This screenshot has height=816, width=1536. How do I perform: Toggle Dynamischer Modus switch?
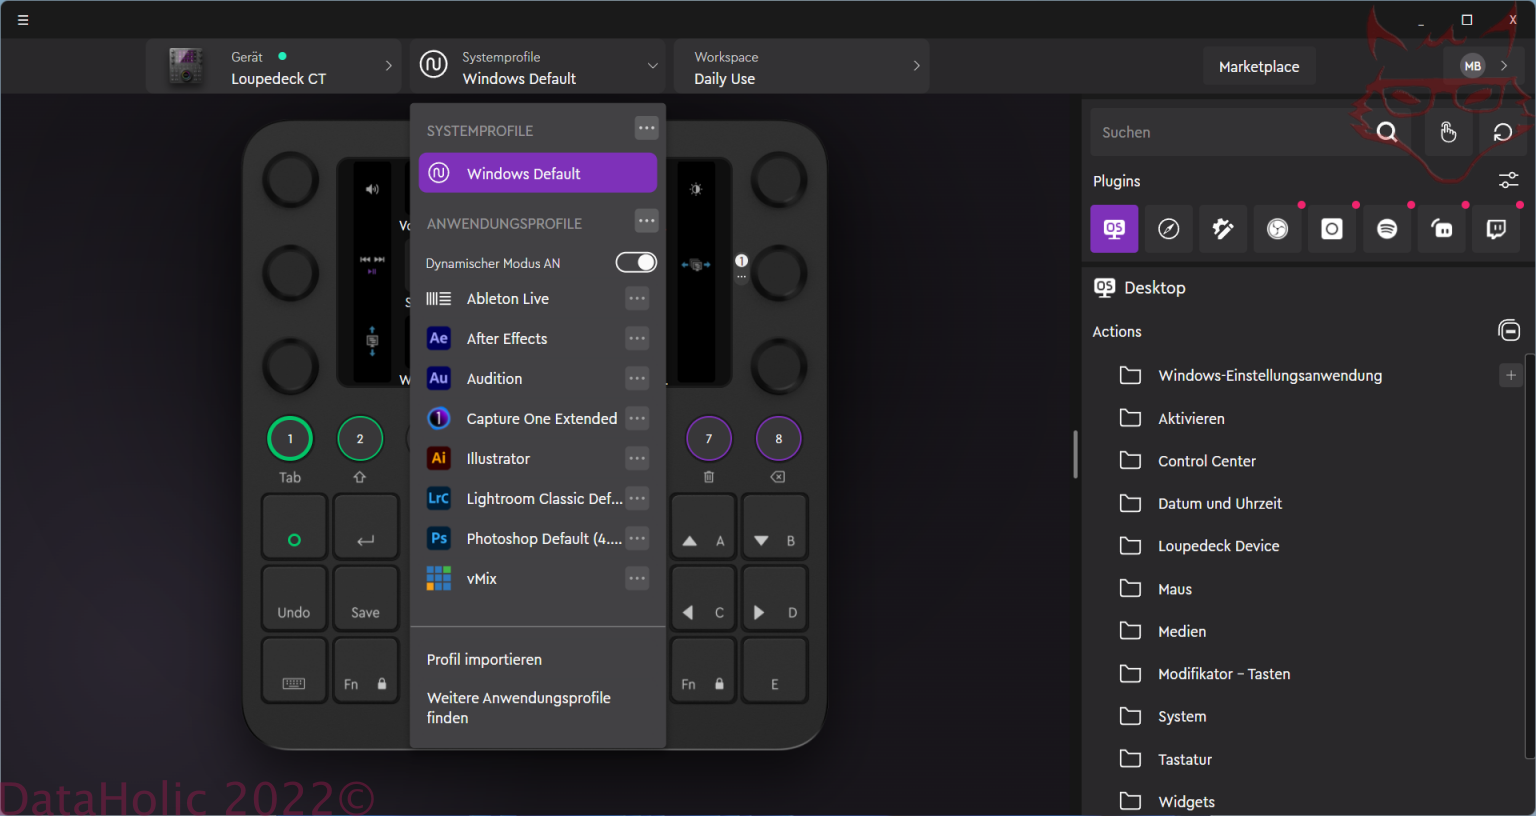pos(636,262)
